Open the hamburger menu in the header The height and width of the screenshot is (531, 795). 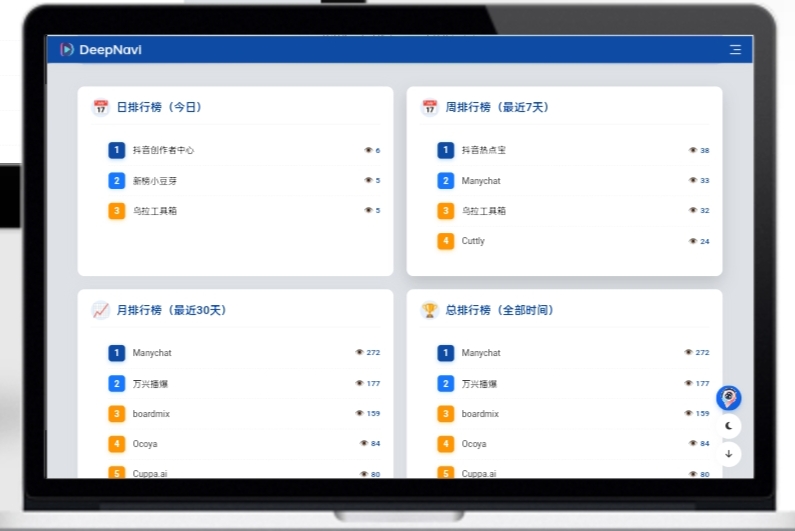pyautogui.click(x=735, y=49)
